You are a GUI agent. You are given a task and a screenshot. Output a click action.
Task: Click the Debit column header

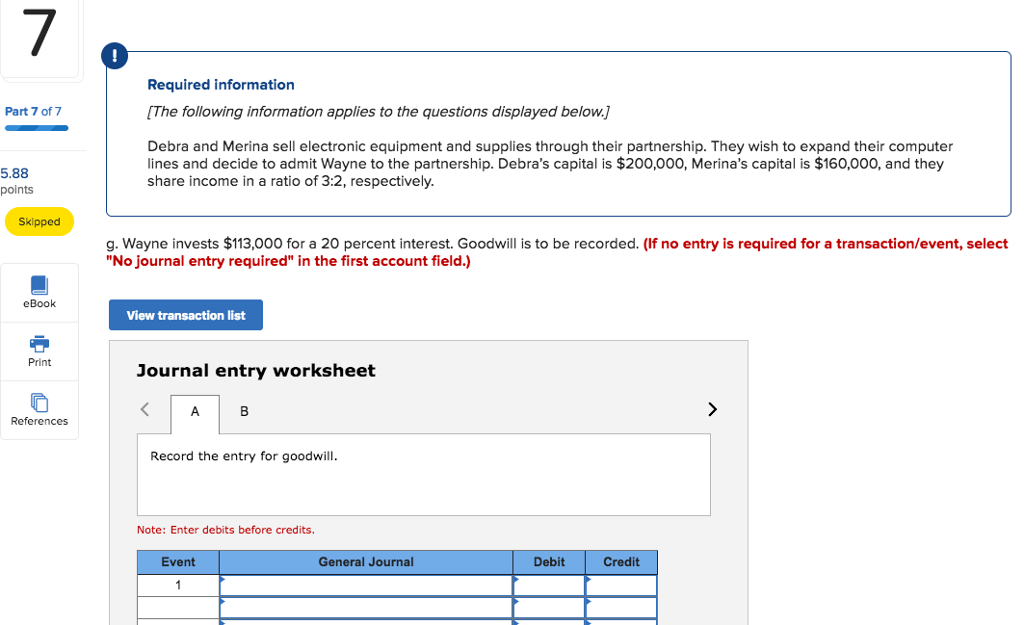(549, 562)
